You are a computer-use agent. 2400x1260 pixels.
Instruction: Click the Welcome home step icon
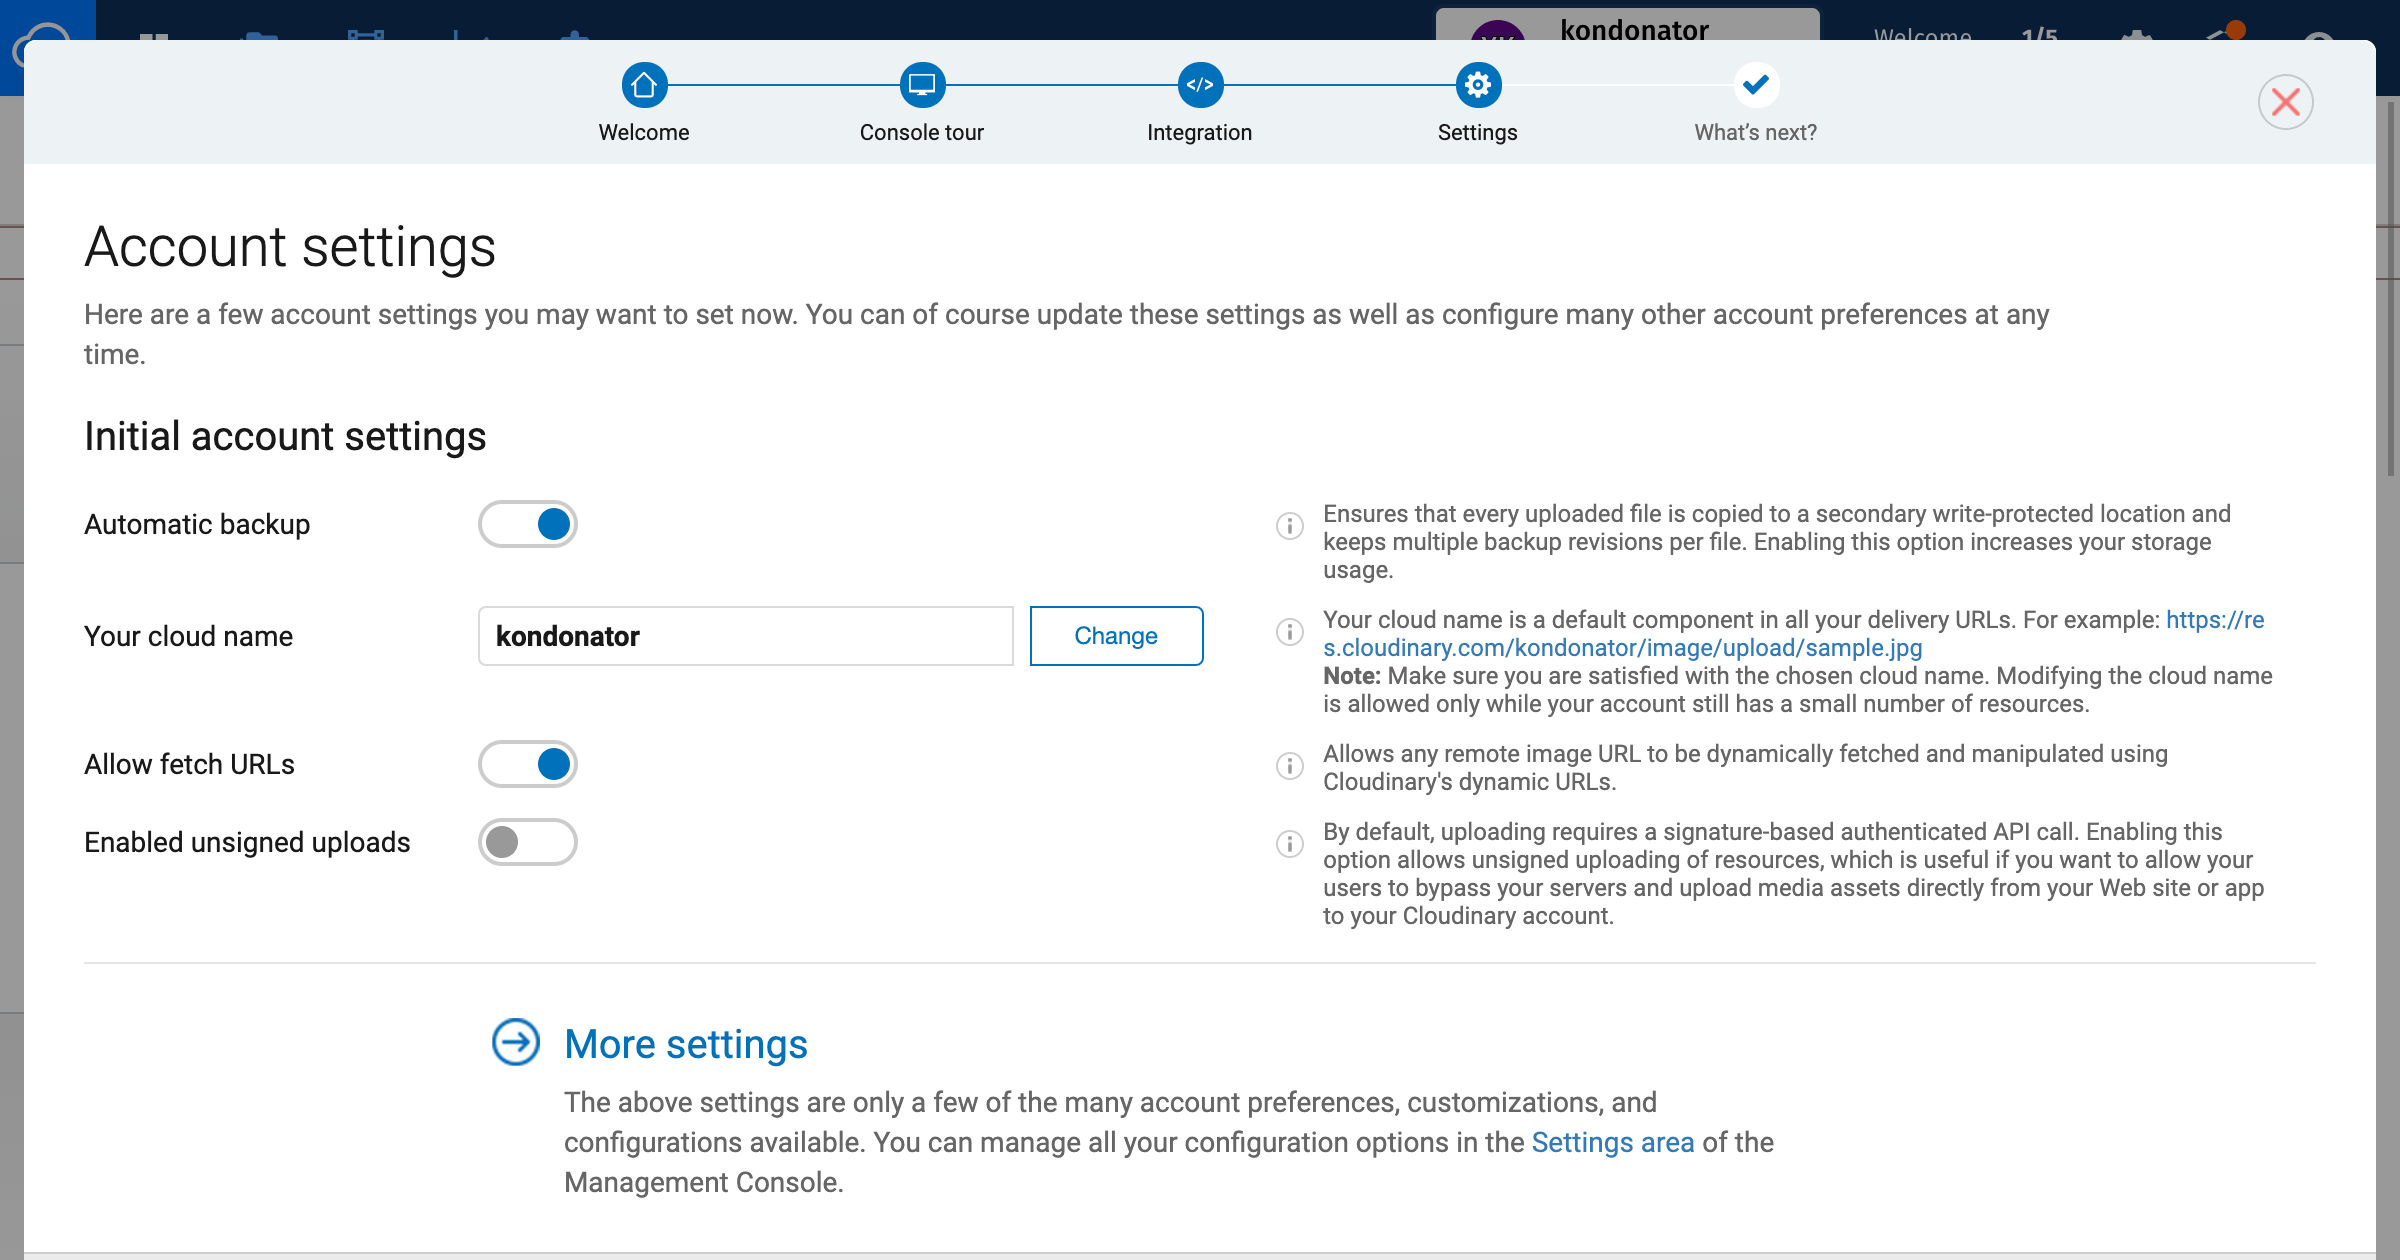tap(644, 86)
